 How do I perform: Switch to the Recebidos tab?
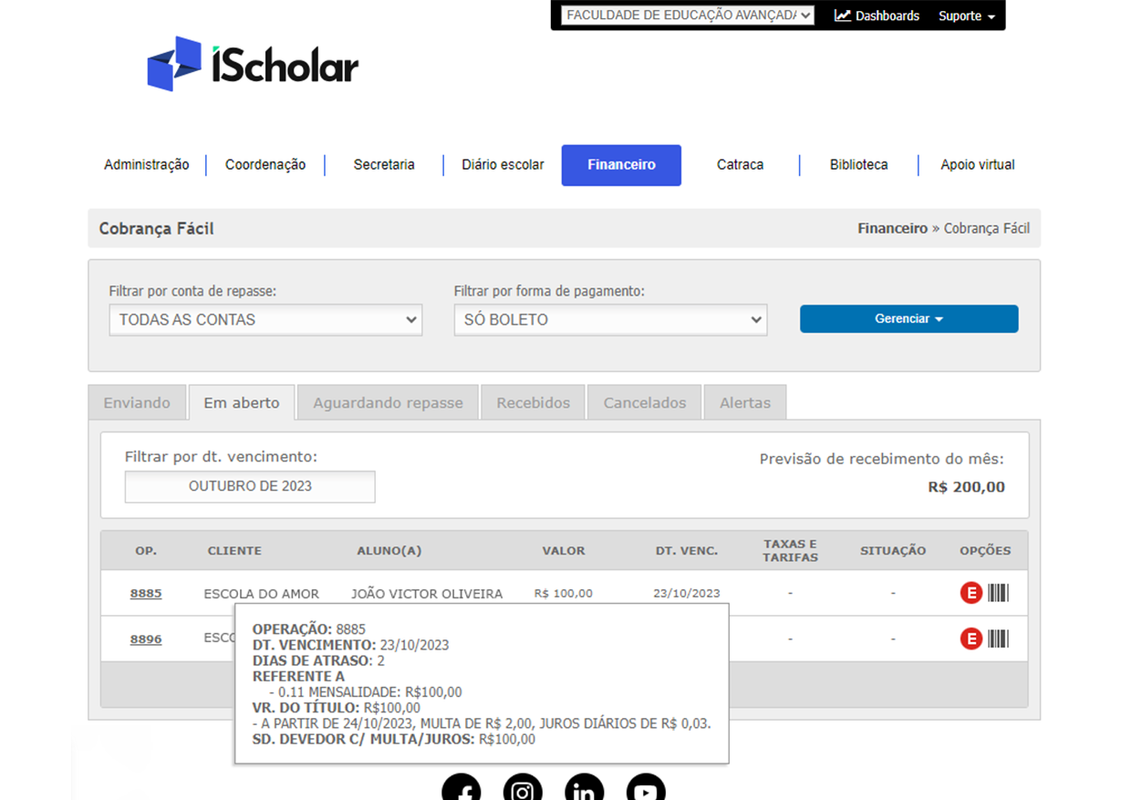533,403
